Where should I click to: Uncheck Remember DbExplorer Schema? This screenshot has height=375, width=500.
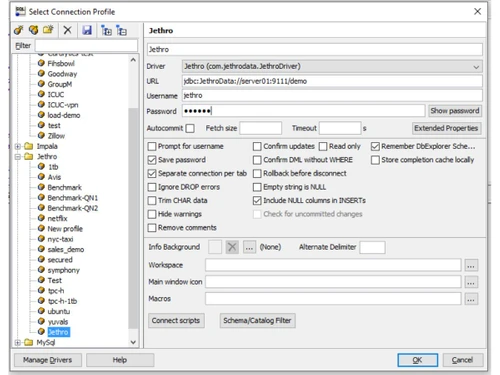(x=375, y=146)
